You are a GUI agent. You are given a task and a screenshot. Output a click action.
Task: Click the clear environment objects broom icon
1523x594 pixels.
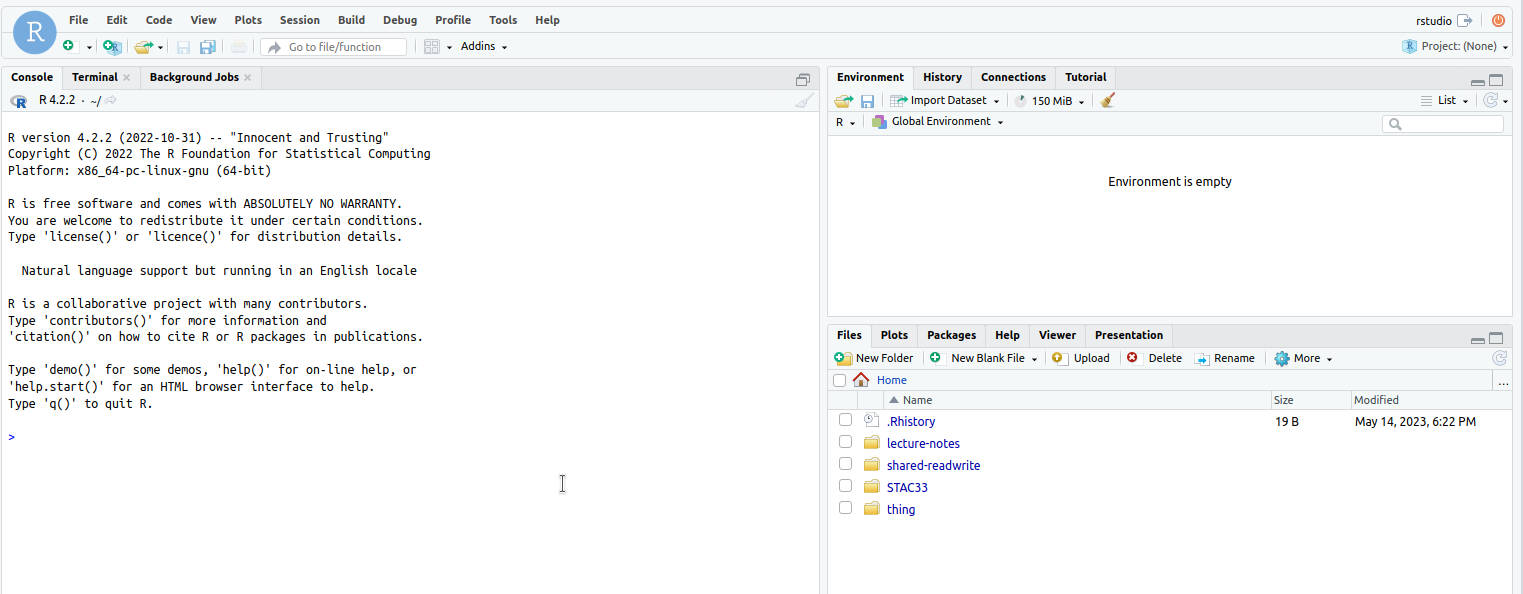click(x=1107, y=100)
